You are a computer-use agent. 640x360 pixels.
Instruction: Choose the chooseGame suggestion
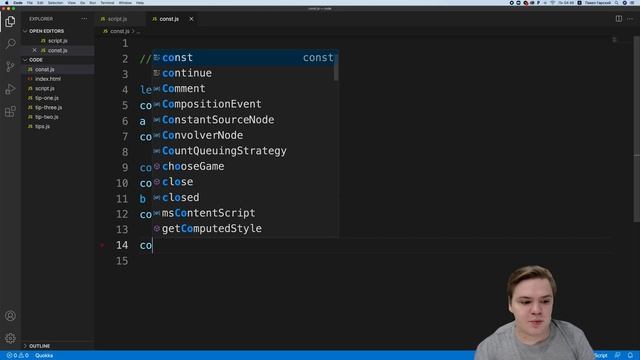pyautogui.click(x=243, y=166)
